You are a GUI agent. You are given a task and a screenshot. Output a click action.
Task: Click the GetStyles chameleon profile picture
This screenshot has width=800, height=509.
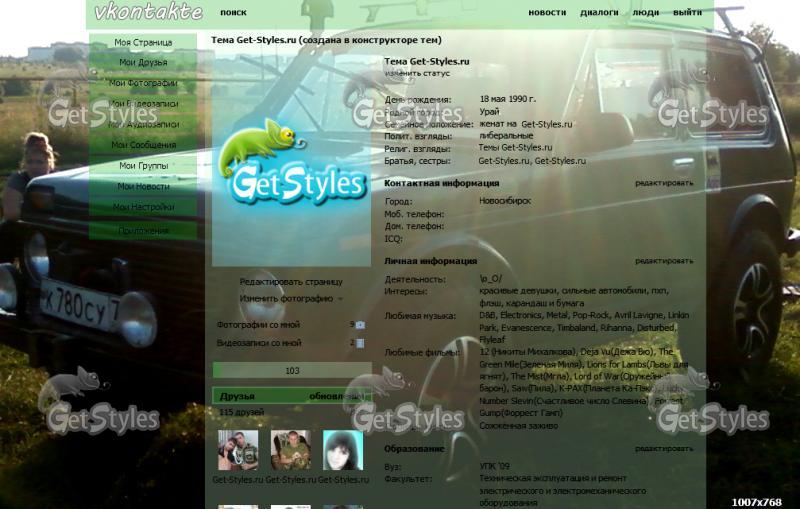coord(291,159)
